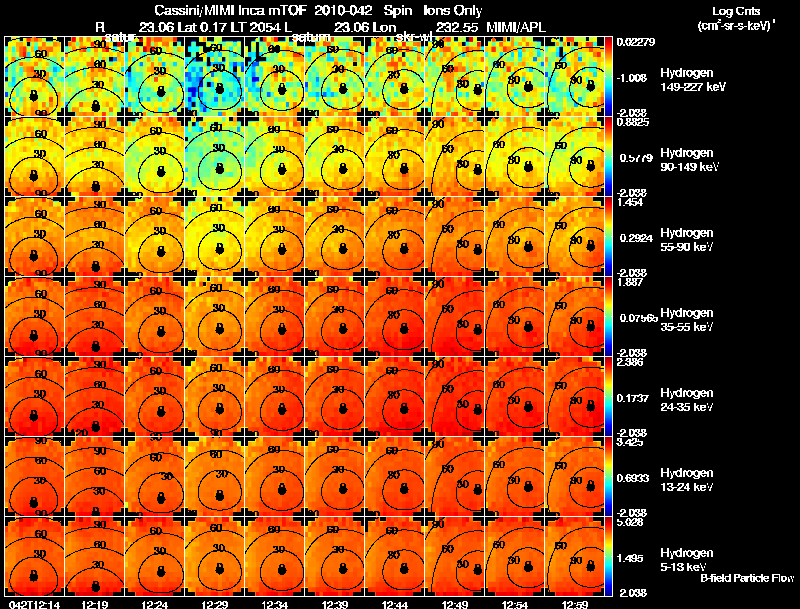Select the 12:34 panel in the 35-55 keV row
Image resolution: width=800 pixels, height=609 pixels.
coord(275,317)
